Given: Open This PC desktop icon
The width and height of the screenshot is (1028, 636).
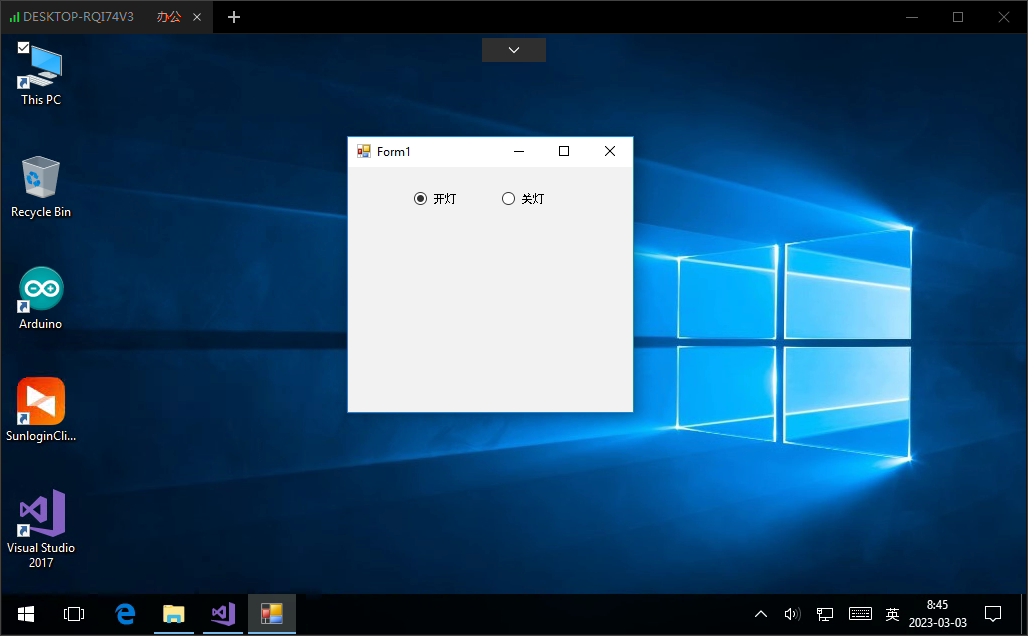Looking at the screenshot, I should tap(41, 74).
